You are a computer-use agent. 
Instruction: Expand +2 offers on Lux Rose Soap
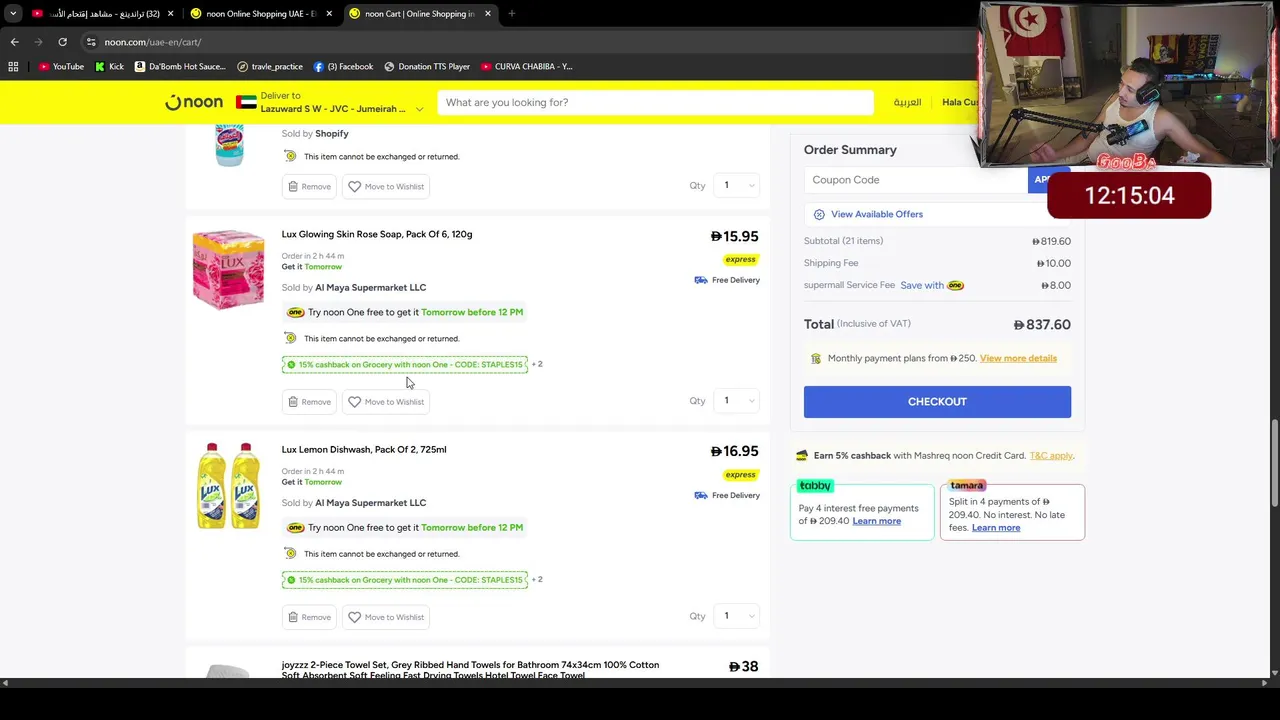pyautogui.click(x=537, y=364)
